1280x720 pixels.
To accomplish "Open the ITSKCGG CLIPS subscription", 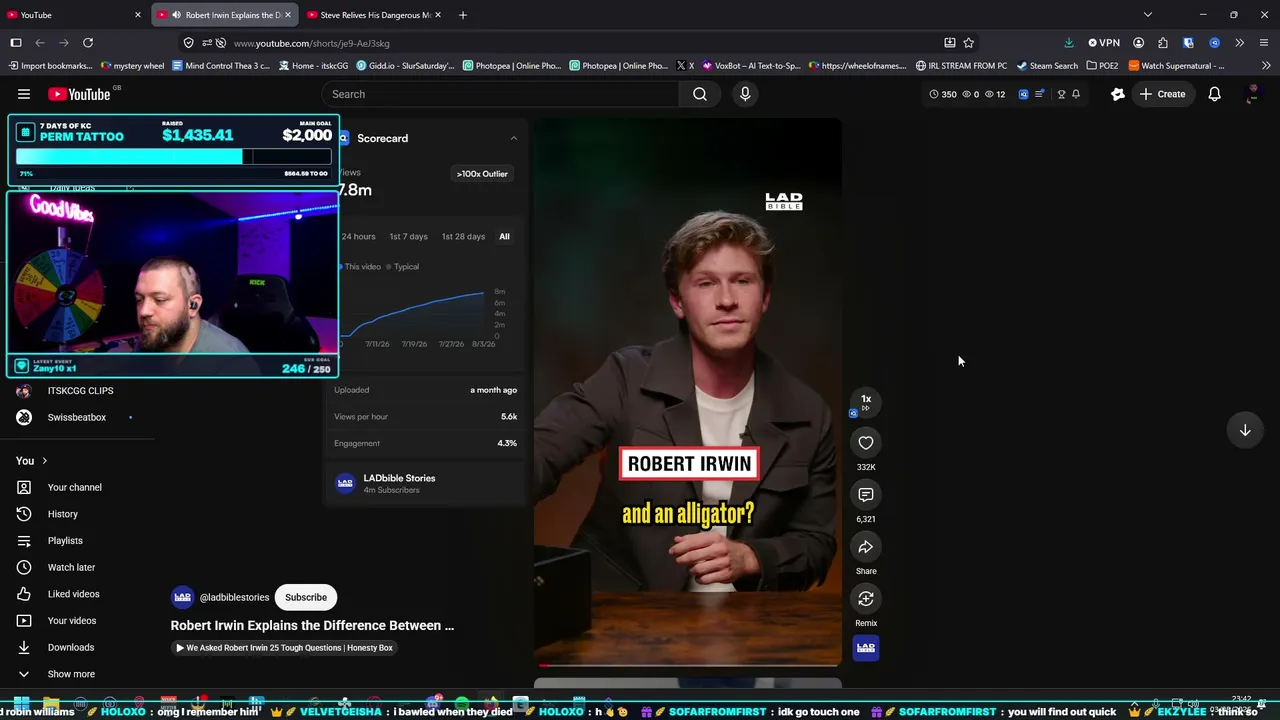I will tap(80, 391).
